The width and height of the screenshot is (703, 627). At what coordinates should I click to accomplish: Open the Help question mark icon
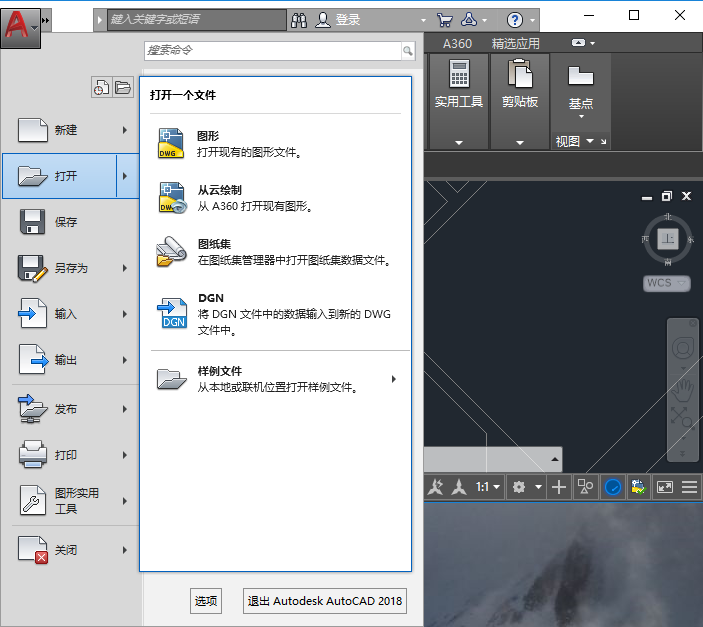515,20
